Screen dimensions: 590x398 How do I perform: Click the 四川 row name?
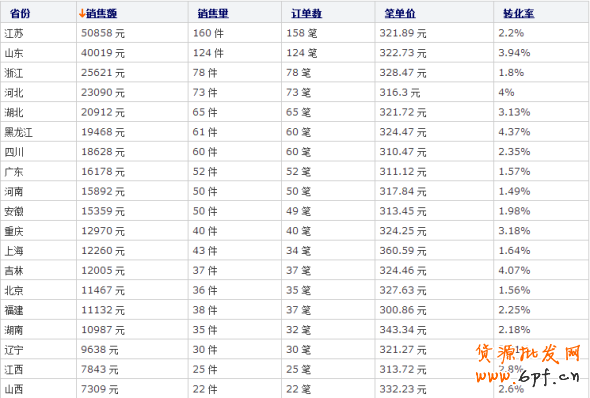(x=14, y=152)
